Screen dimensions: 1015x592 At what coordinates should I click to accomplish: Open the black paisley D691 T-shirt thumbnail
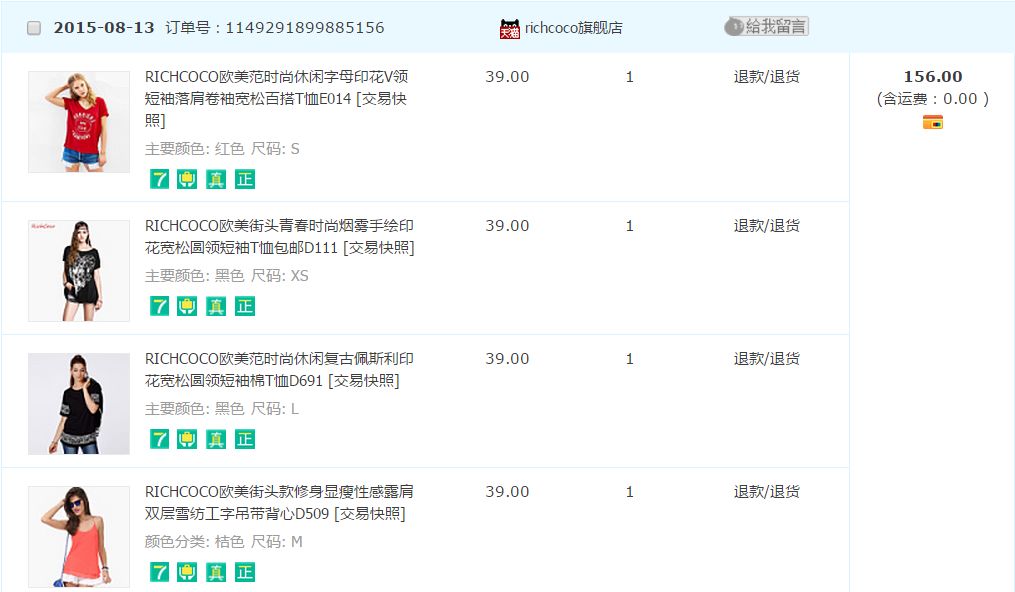point(79,404)
